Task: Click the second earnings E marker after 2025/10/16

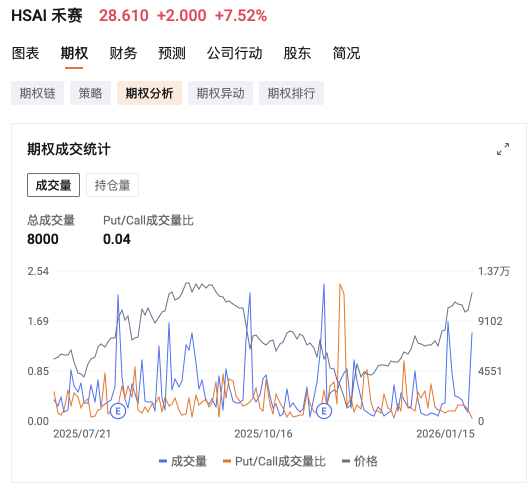Action: [x=324, y=411]
